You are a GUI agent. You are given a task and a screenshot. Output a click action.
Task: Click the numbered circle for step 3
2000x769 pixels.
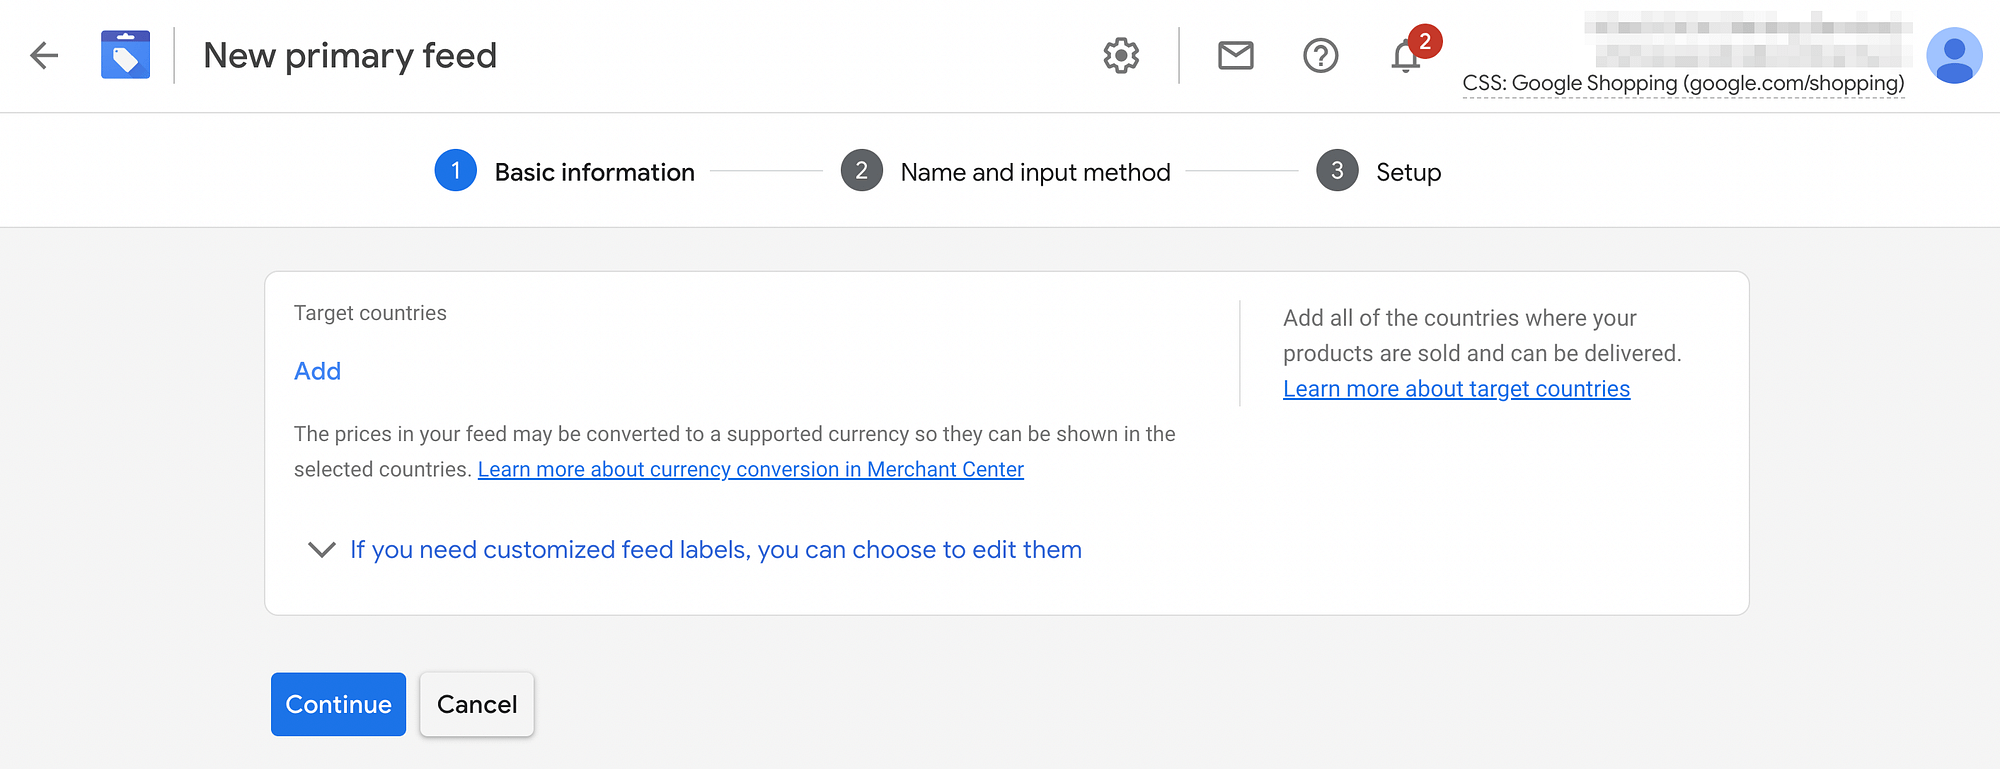coord(1336,170)
